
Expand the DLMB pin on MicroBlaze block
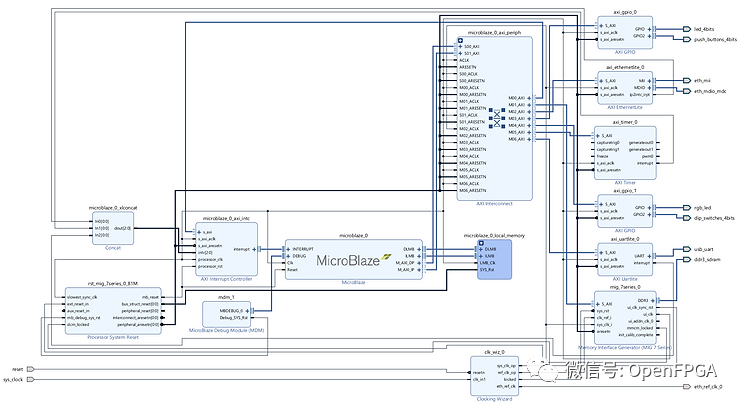(x=422, y=247)
